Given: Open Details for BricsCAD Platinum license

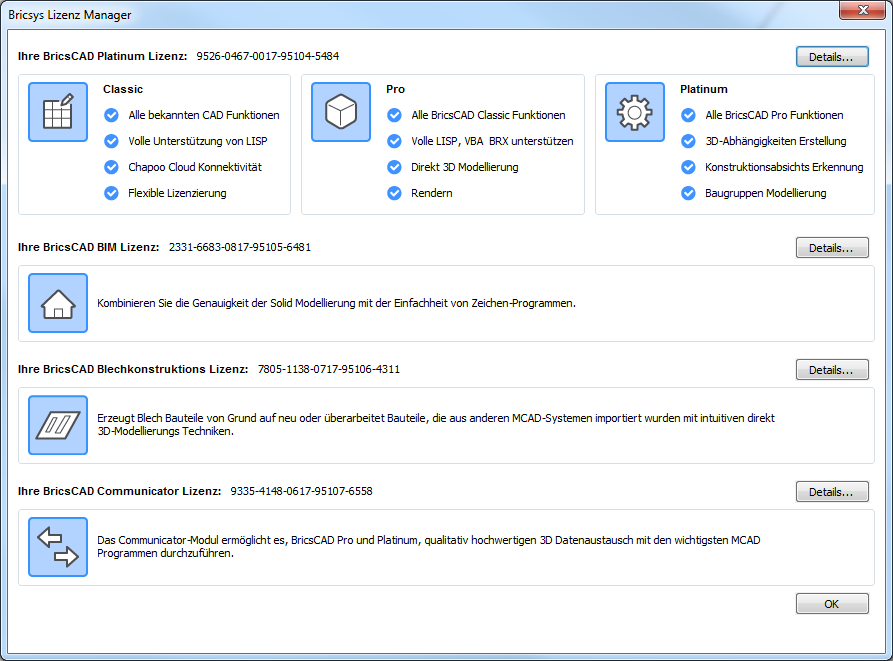Looking at the screenshot, I should (832, 57).
